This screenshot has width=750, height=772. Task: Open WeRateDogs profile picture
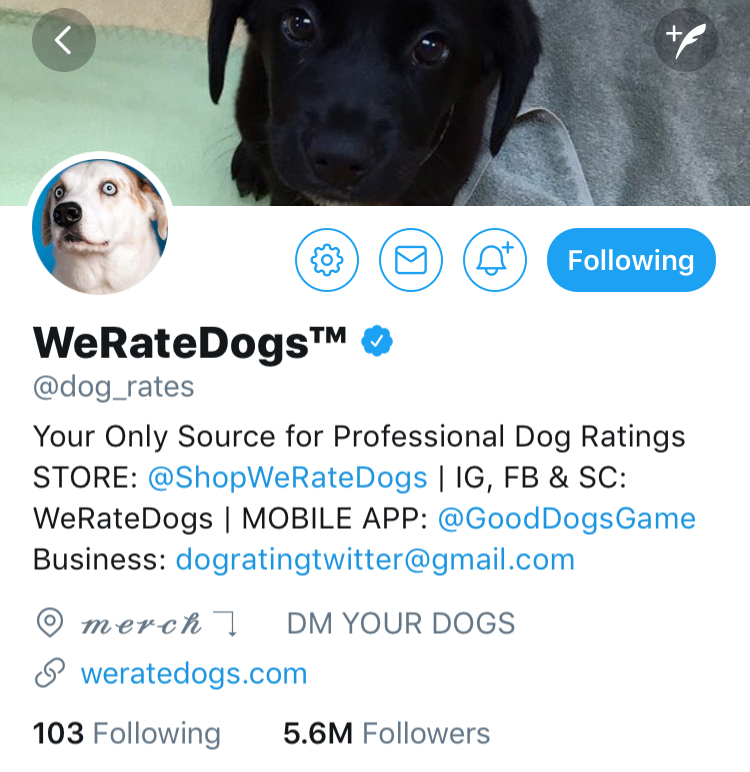[x=100, y=226]
